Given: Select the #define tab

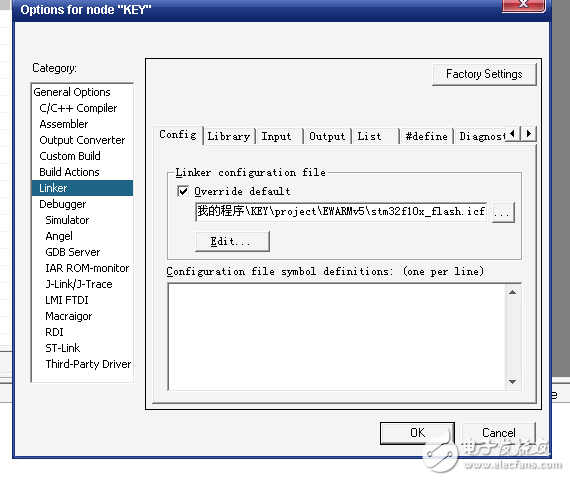Looking at the screenshot, I should click(x=426, y=137).
